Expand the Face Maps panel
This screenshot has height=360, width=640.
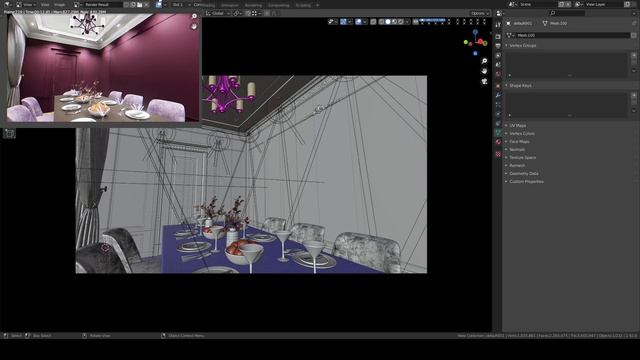(519, 142)
